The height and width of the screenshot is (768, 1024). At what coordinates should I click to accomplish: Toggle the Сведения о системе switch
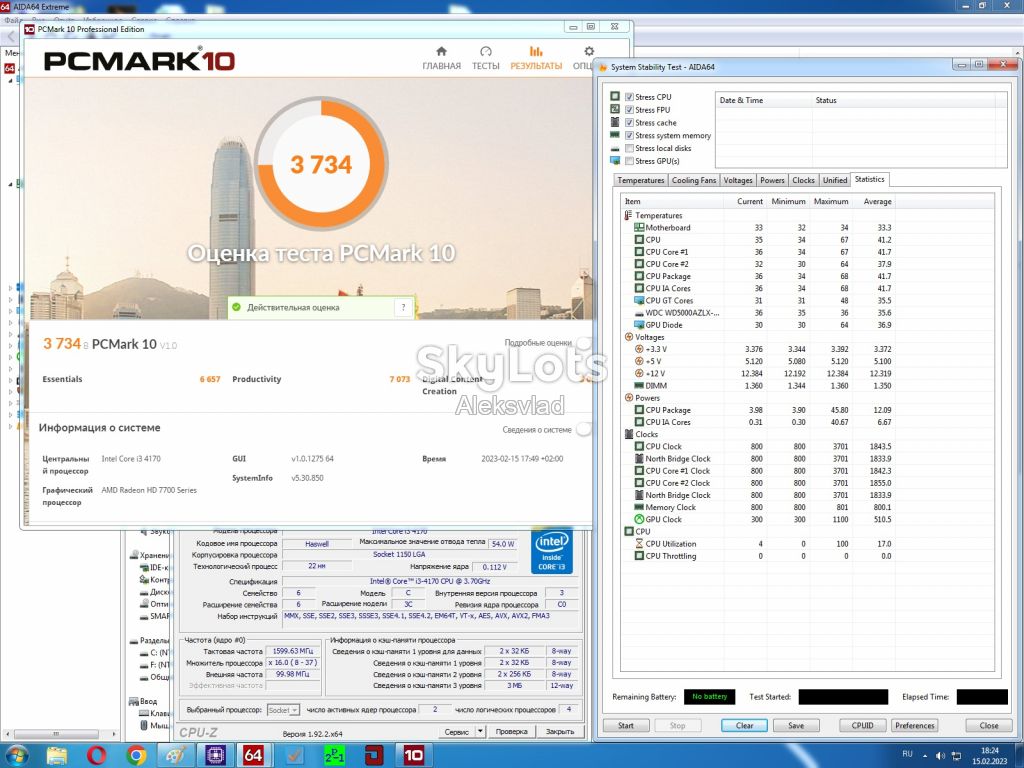[583, 429]
